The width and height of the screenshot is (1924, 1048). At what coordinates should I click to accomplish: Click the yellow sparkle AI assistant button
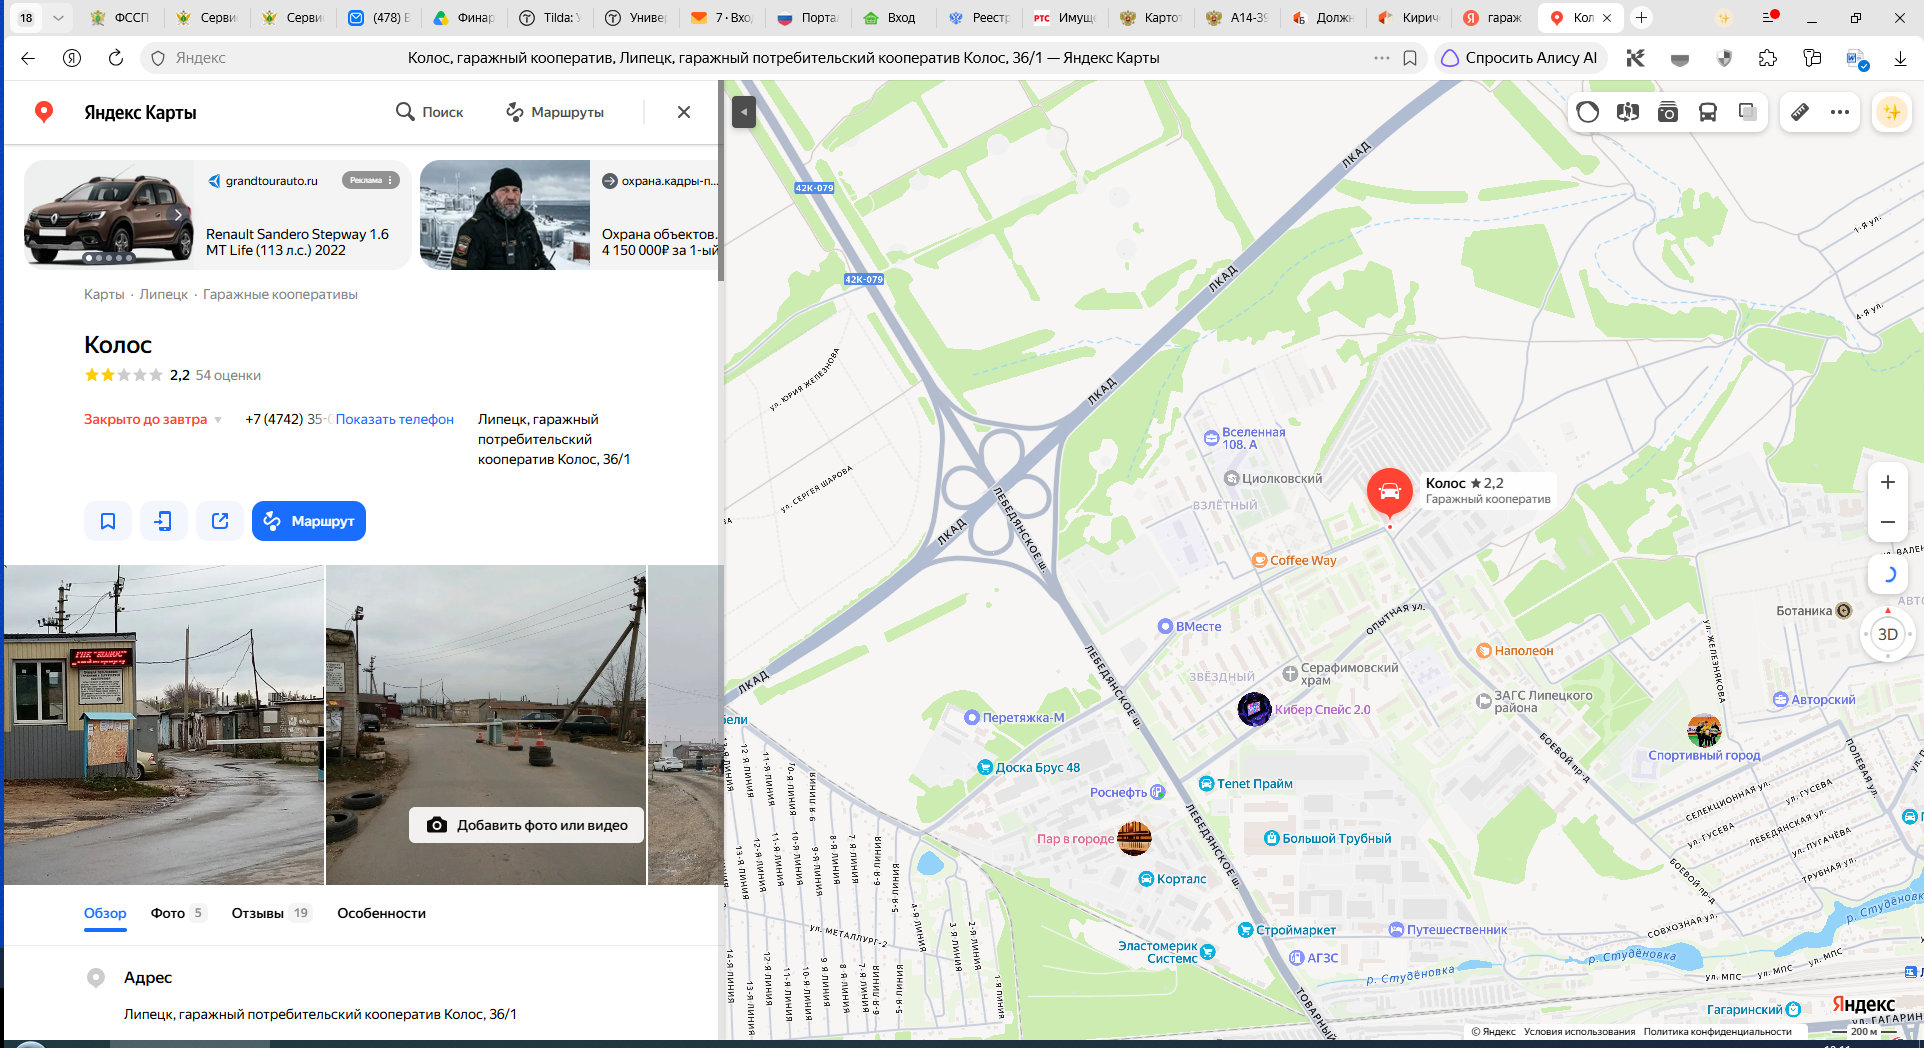tap(1892, 112)
